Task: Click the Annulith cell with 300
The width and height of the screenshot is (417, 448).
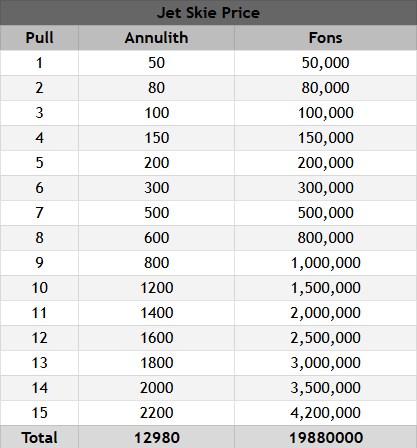Action: 156,188
